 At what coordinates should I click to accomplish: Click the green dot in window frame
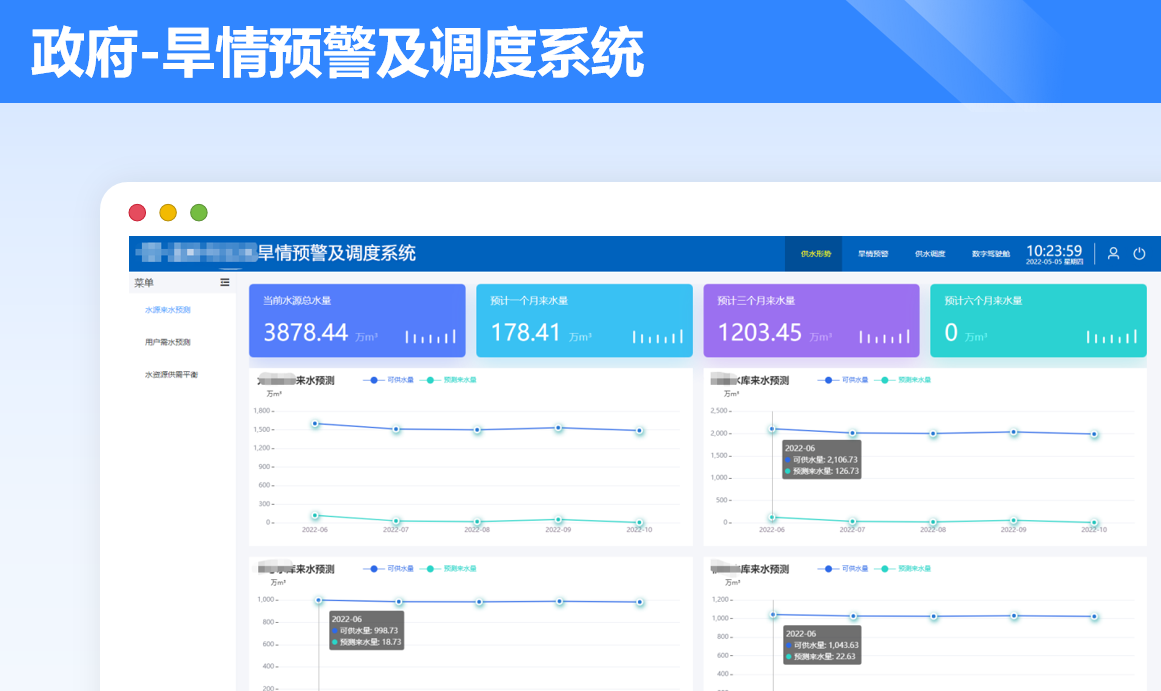pyautogui.click(x=198, y=213)
